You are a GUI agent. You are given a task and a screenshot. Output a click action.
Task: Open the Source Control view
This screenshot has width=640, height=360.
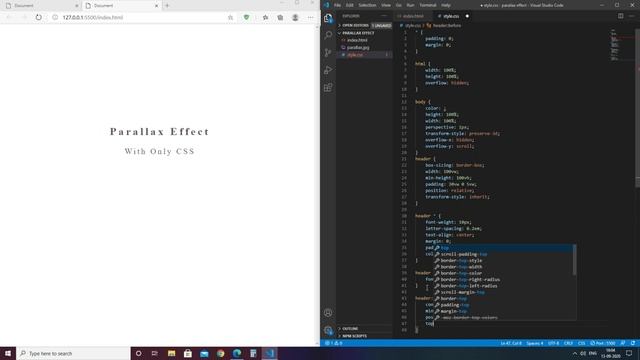point(328,53)
